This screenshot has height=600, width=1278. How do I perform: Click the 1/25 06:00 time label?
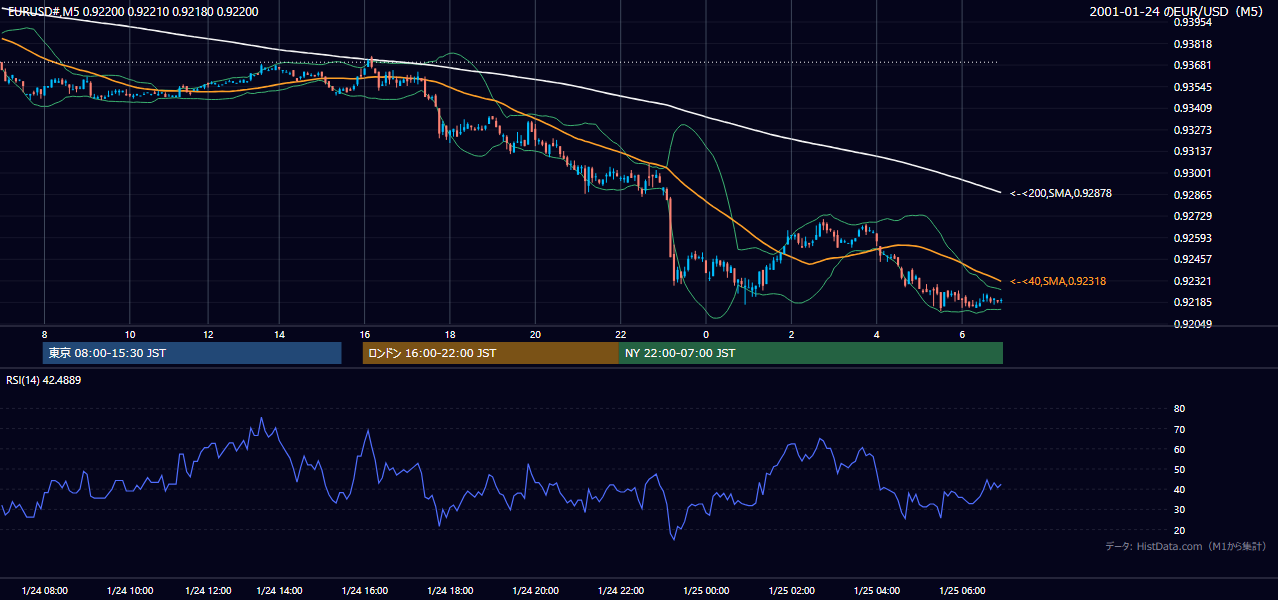[962, 591]
